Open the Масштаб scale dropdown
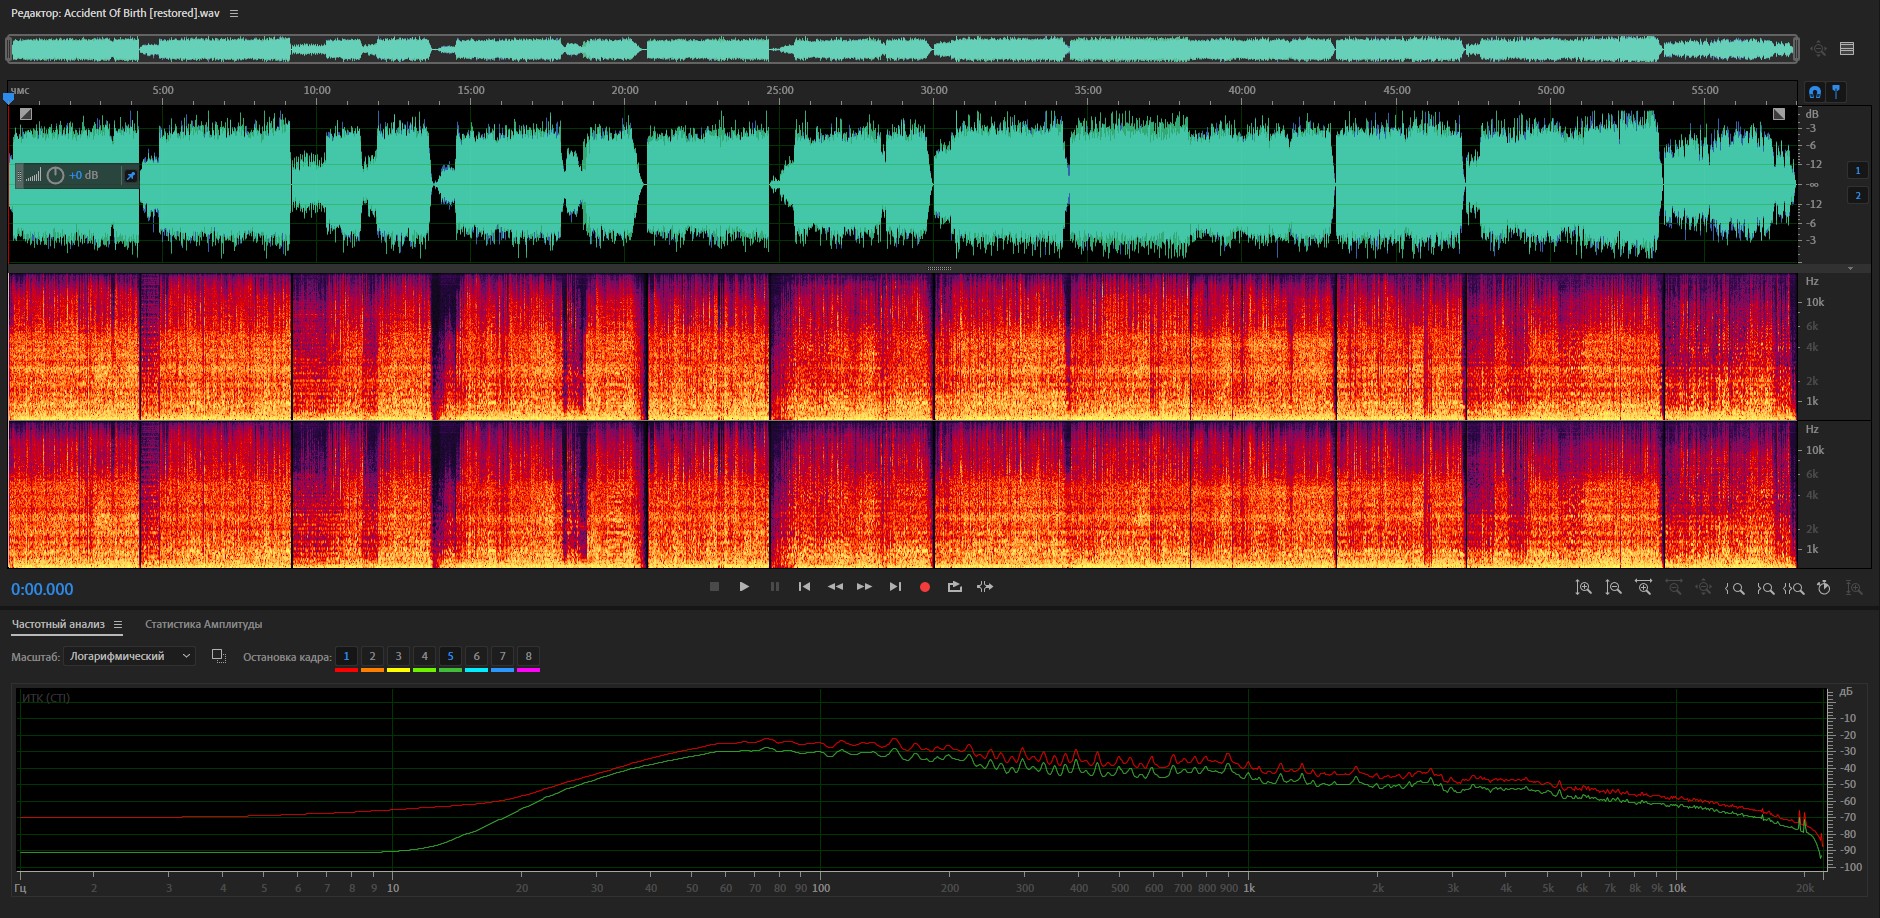 [129, 656]
